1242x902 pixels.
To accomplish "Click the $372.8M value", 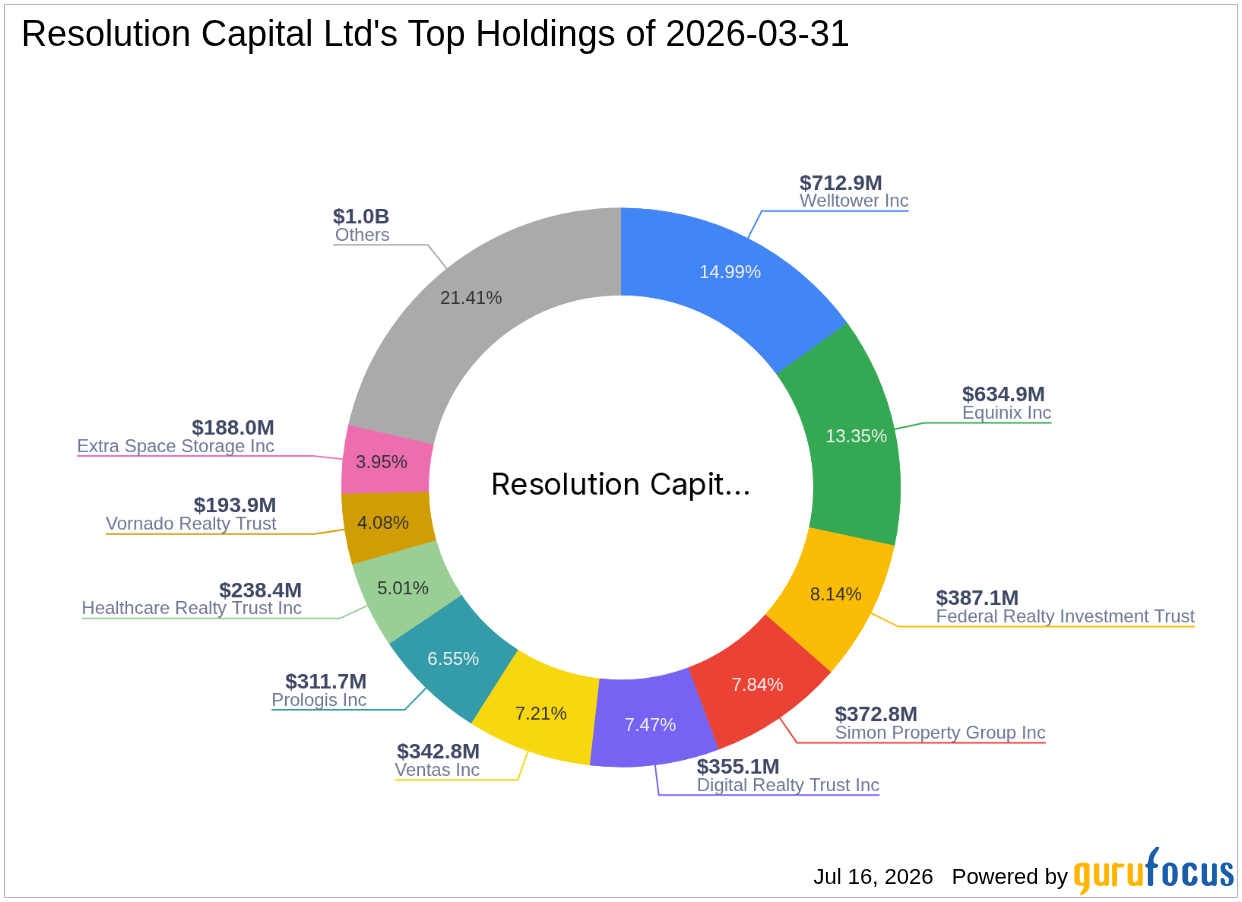I will pyautogui.click(x=876, y=714).
